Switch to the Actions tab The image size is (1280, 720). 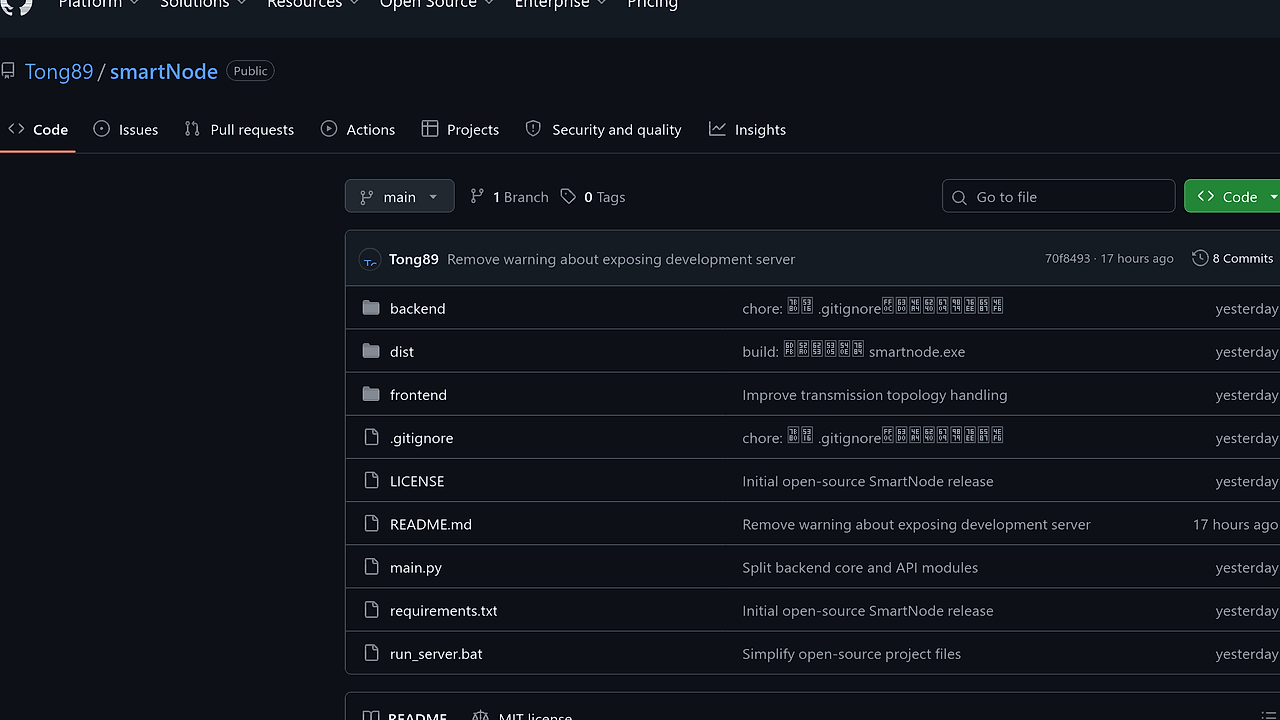click(357, 129)
